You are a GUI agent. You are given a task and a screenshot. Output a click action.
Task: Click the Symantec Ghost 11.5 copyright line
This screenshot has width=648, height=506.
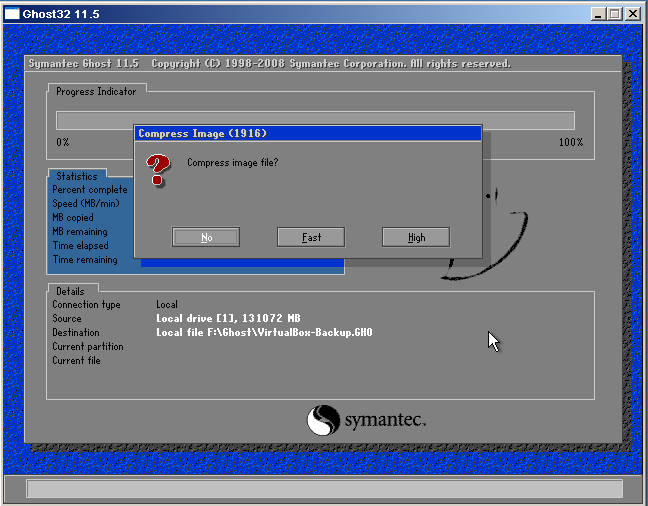(x=269, y=64)
